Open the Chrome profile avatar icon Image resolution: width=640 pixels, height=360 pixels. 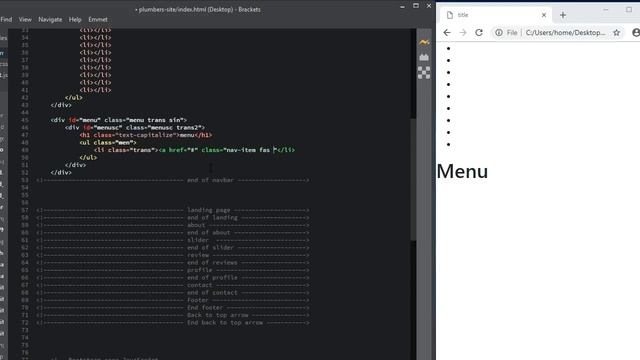point(636,33)
